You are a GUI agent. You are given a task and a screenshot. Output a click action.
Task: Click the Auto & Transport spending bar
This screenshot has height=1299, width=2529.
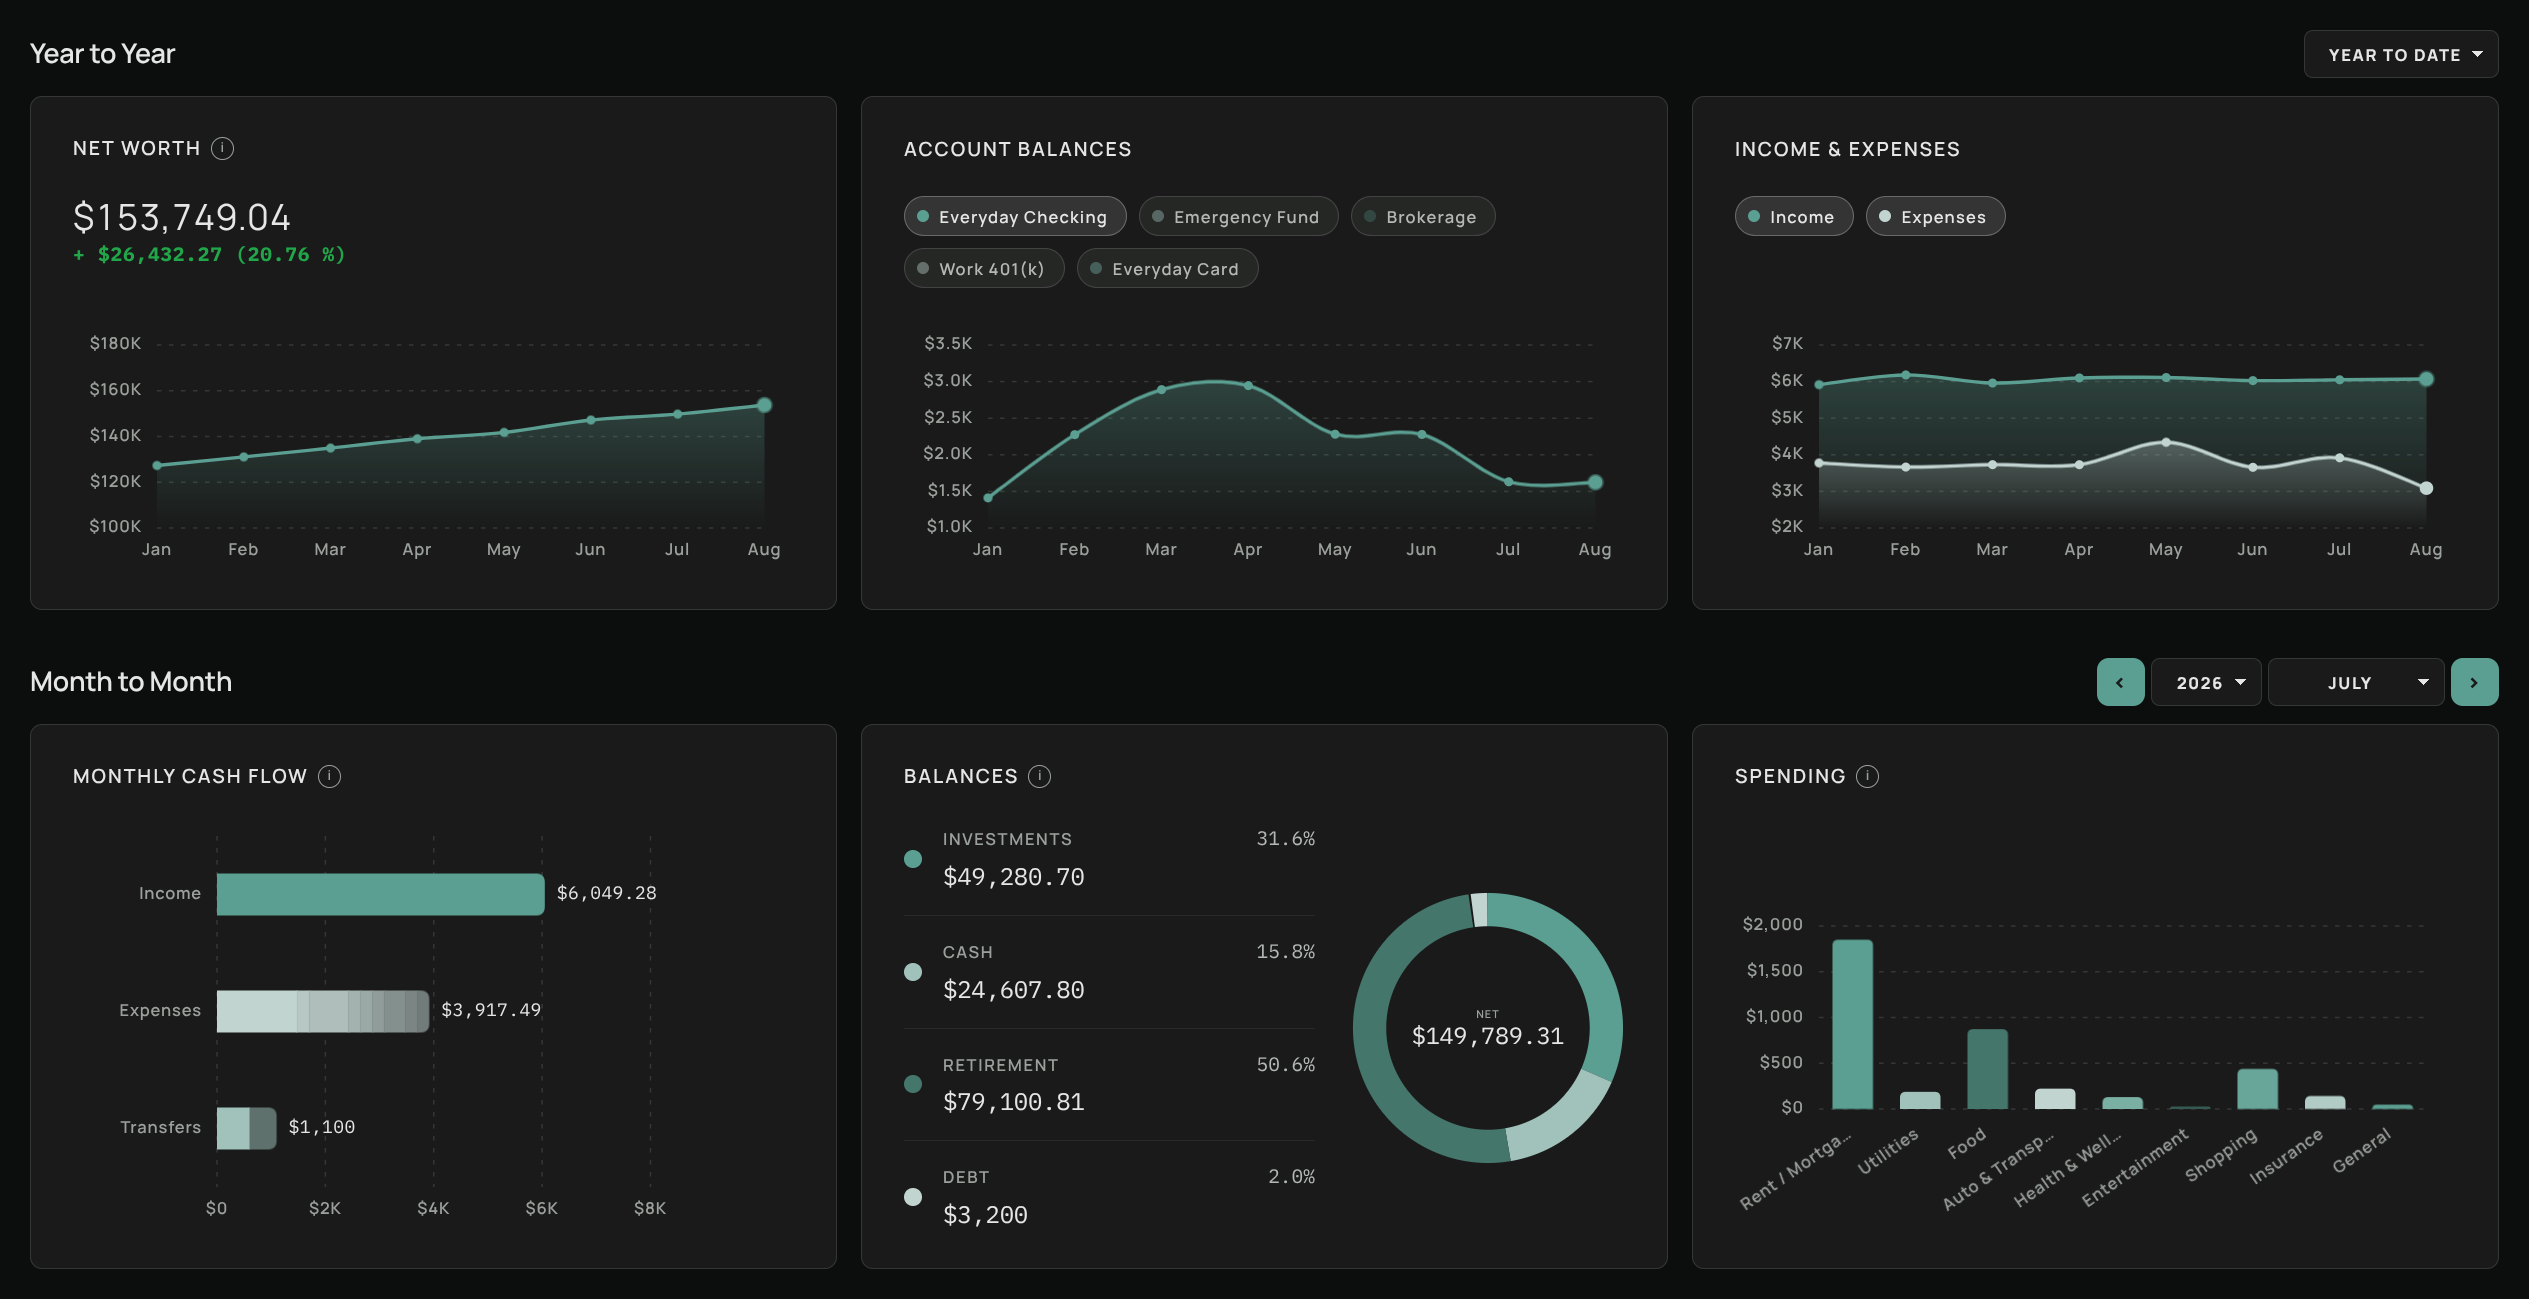(x=2054, y=1098)
